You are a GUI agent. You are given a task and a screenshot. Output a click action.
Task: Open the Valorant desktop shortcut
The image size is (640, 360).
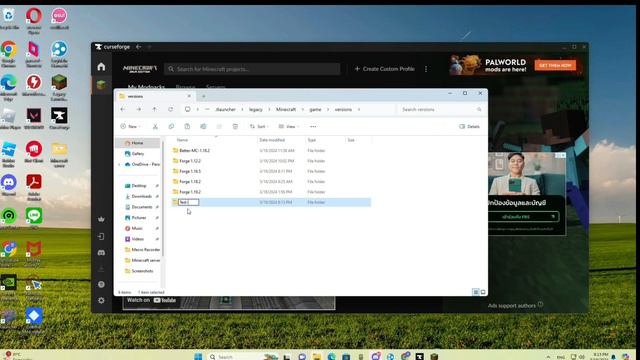34,119
